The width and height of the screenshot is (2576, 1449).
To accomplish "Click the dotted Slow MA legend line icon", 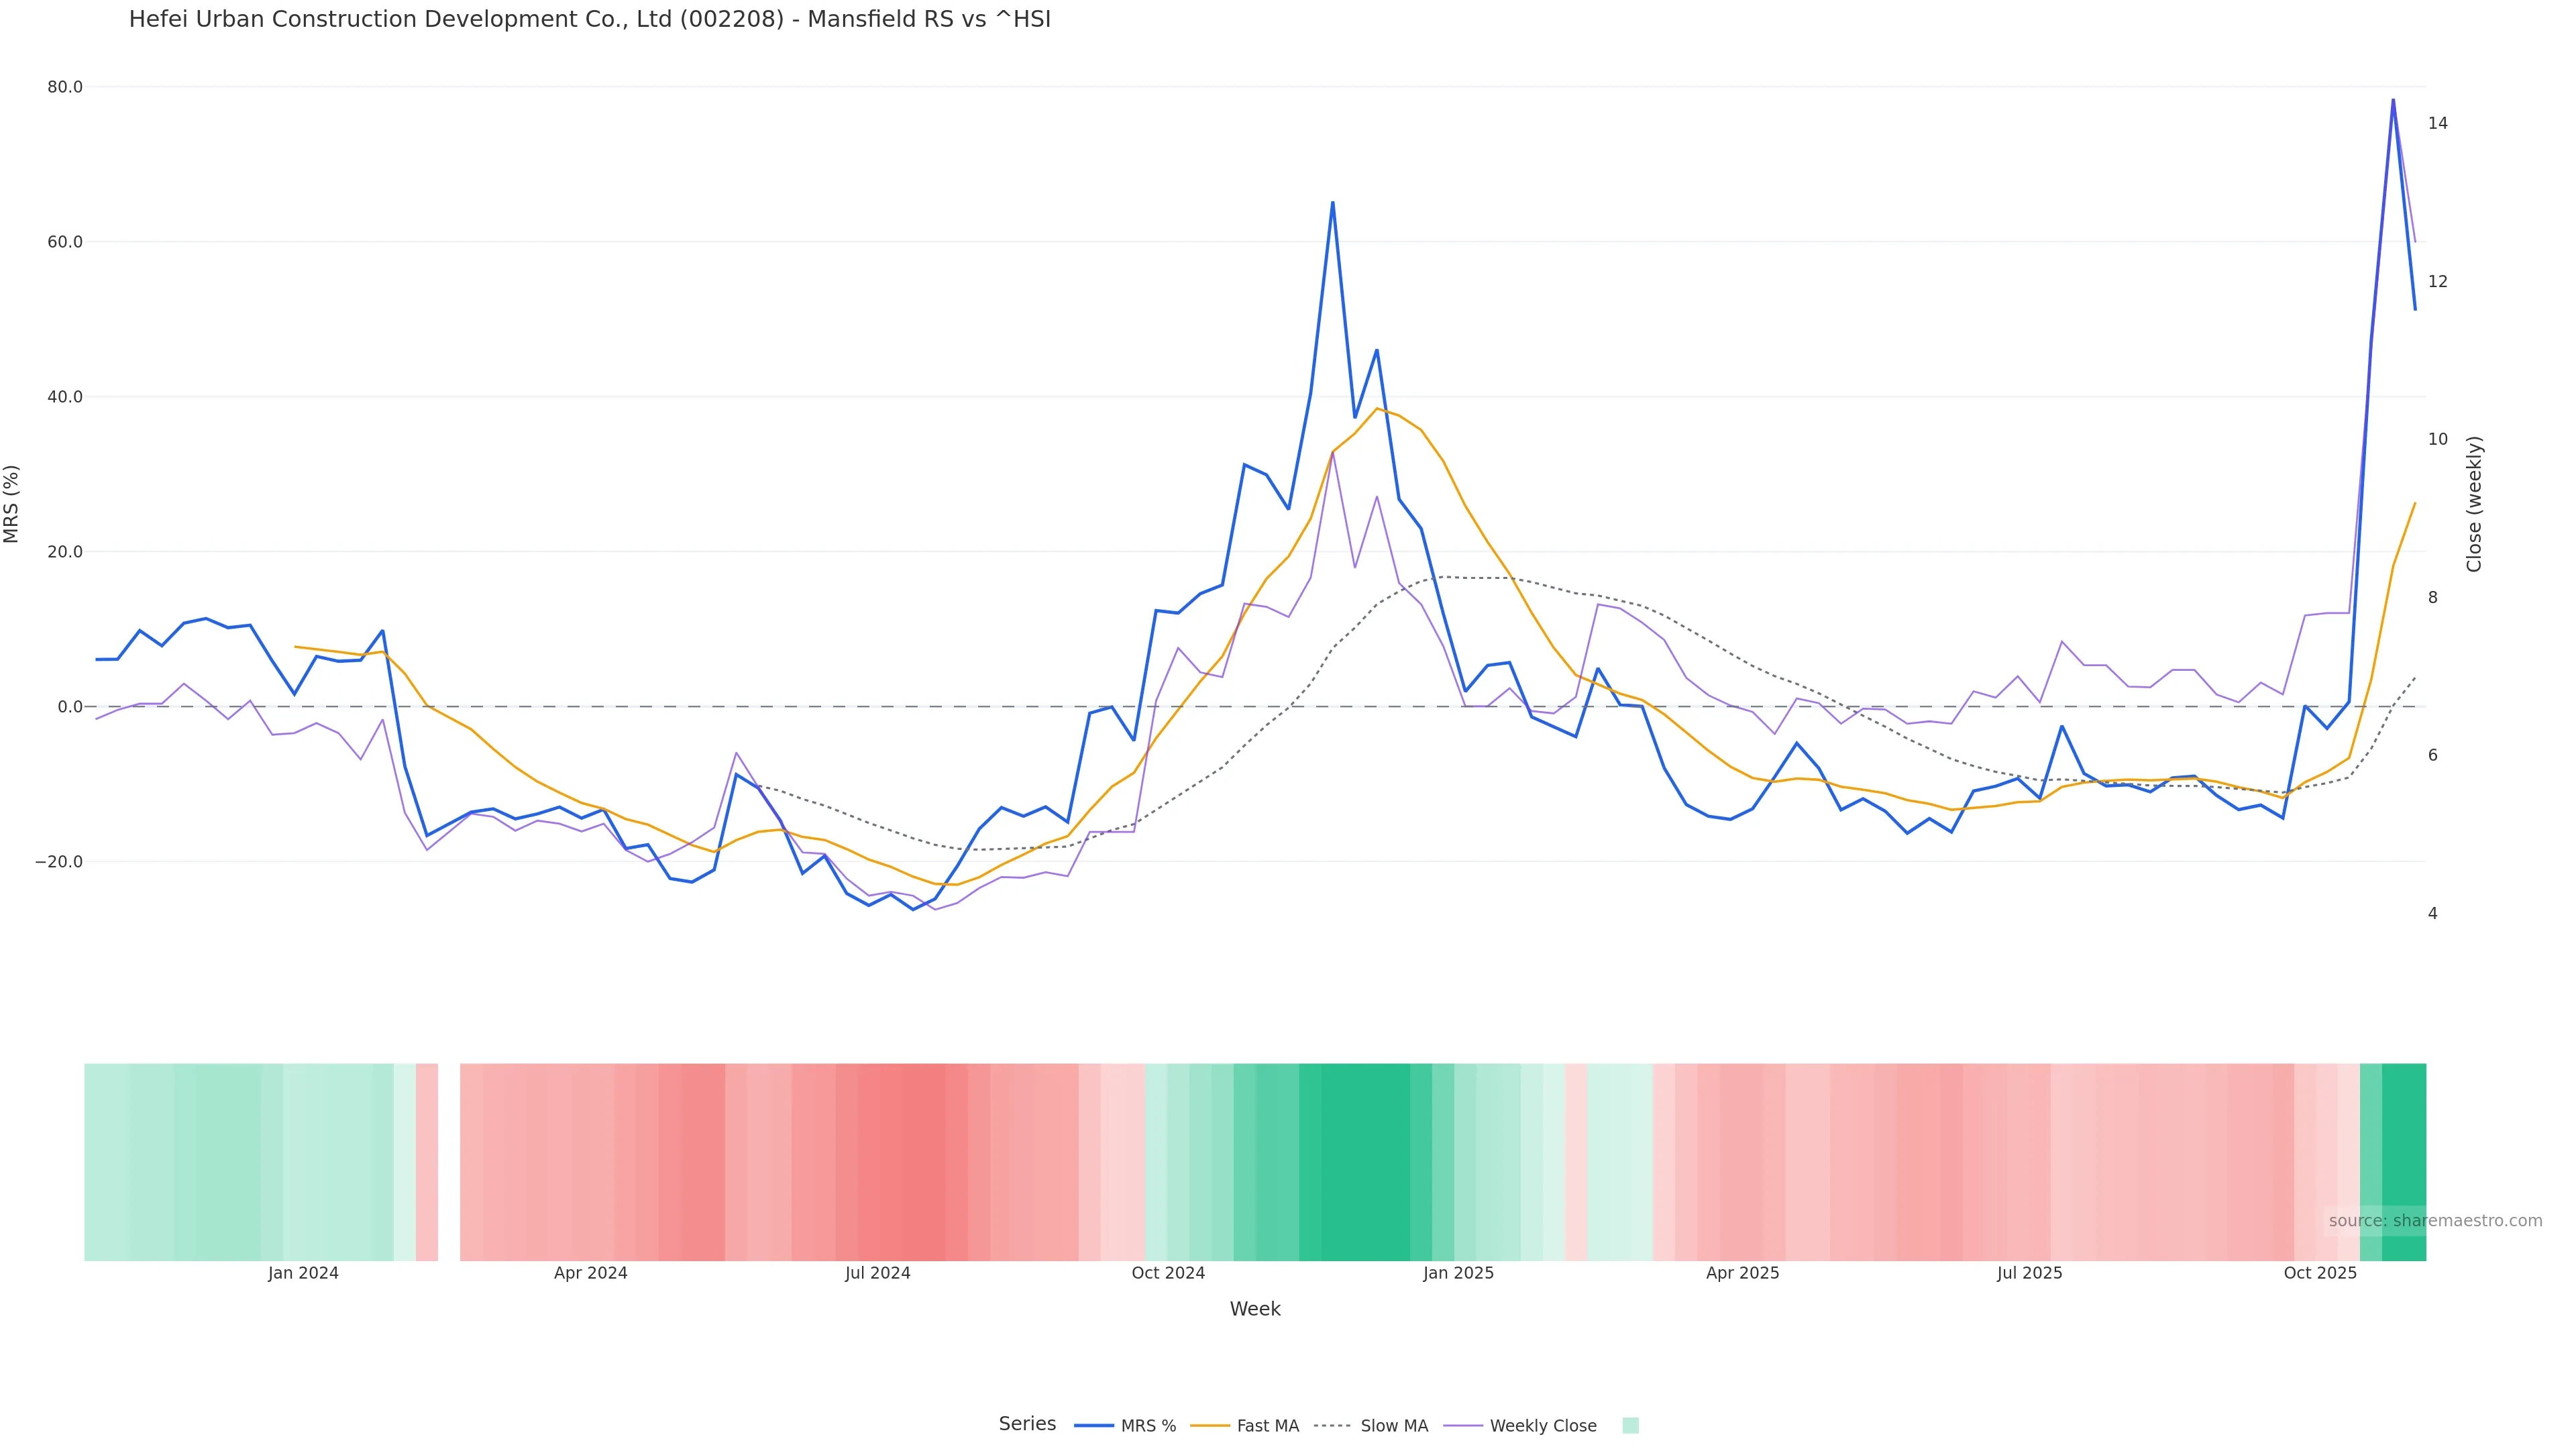I will [1332, 1426].
